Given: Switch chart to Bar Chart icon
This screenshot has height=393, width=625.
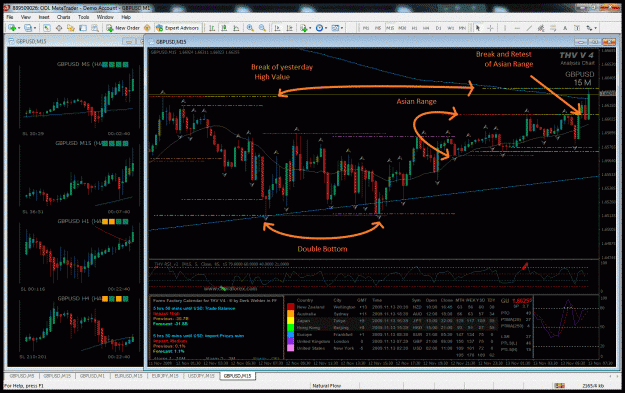Looking at the screenshot, I should click(212, 28).
